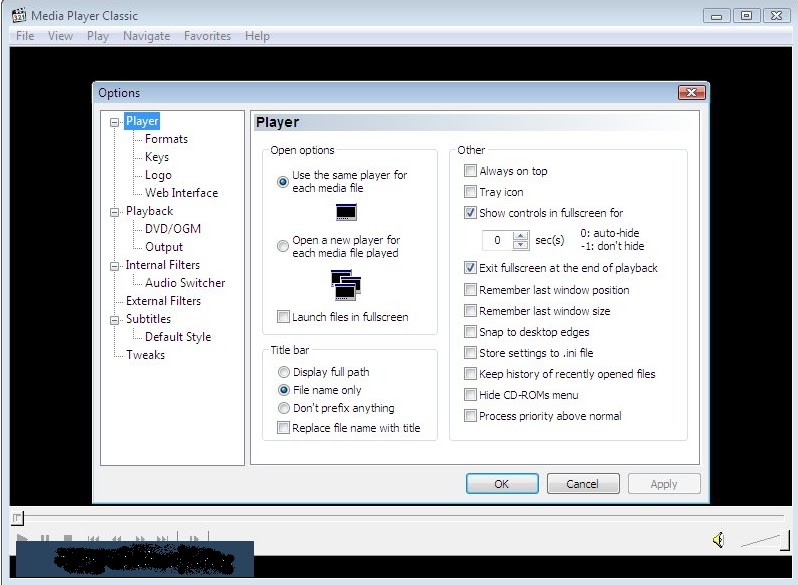
Task: Select 'Open a new player for each media file played'
Action: pyautogui.click(x=282, y=246)
